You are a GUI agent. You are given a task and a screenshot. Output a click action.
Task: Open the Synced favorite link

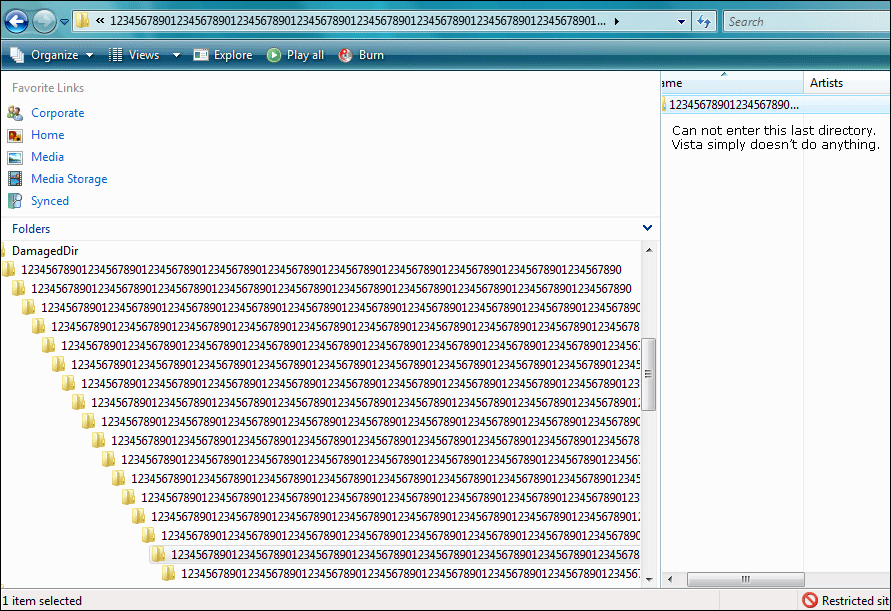pos(49,201)
